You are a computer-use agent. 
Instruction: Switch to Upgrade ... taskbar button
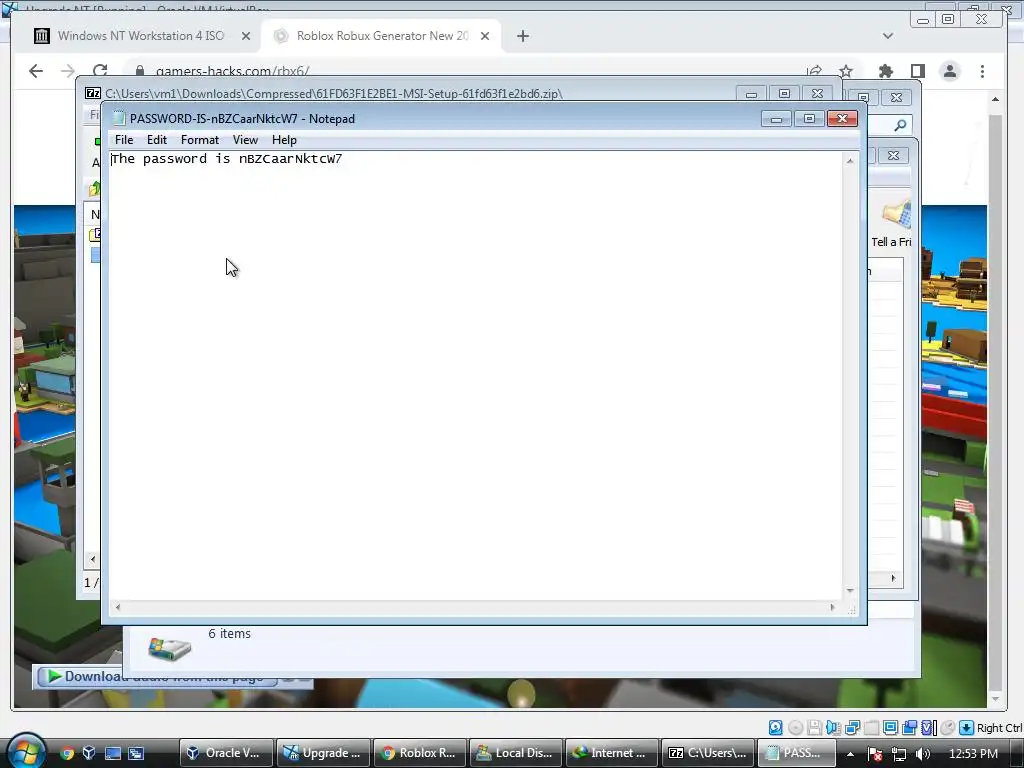click(x=323, y=753)
